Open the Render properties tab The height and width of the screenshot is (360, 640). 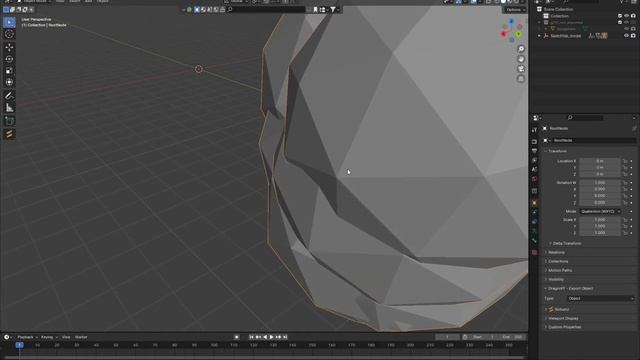pyautogui.click(x=534, y=142)
